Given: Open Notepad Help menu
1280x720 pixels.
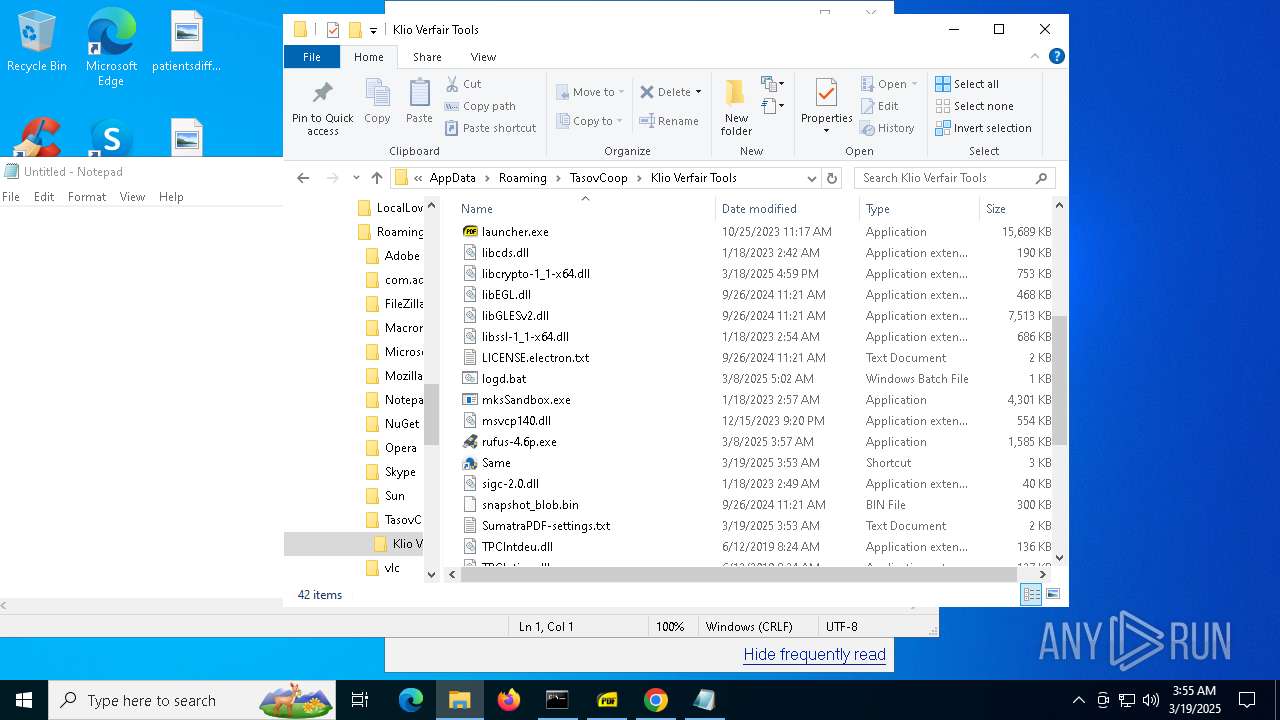Looking at the screenshot, I should click(171, 197).
